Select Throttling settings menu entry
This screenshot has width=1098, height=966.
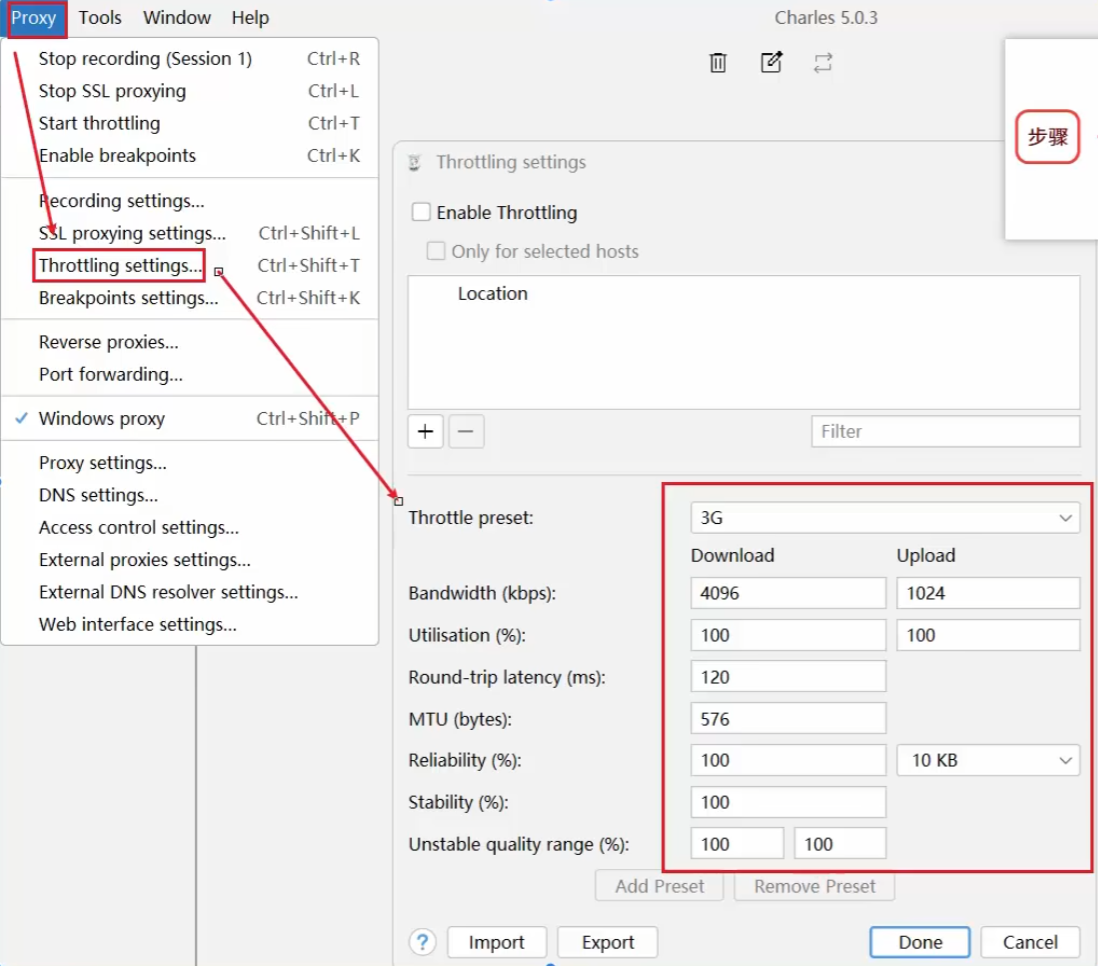click(x=120, y=266)
